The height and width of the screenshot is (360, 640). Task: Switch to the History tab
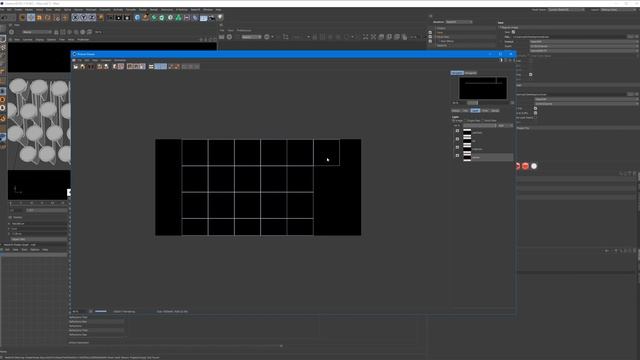coord(456,111)
